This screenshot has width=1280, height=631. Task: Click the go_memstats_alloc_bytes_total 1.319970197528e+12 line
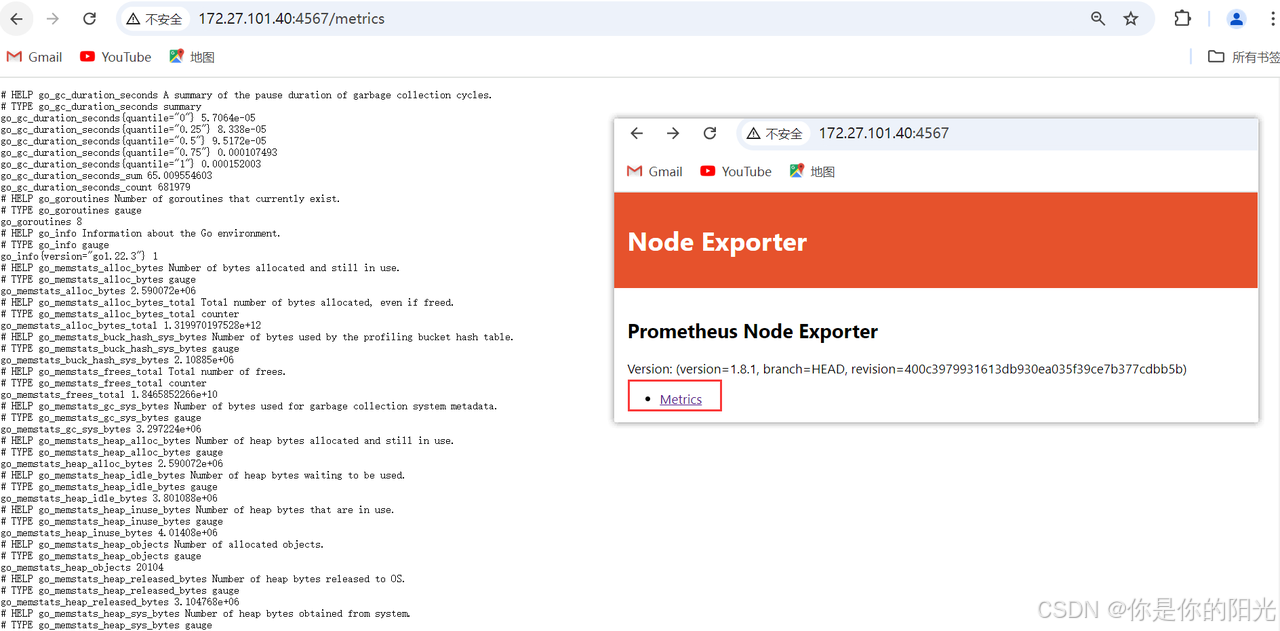[x=131, y=325]
